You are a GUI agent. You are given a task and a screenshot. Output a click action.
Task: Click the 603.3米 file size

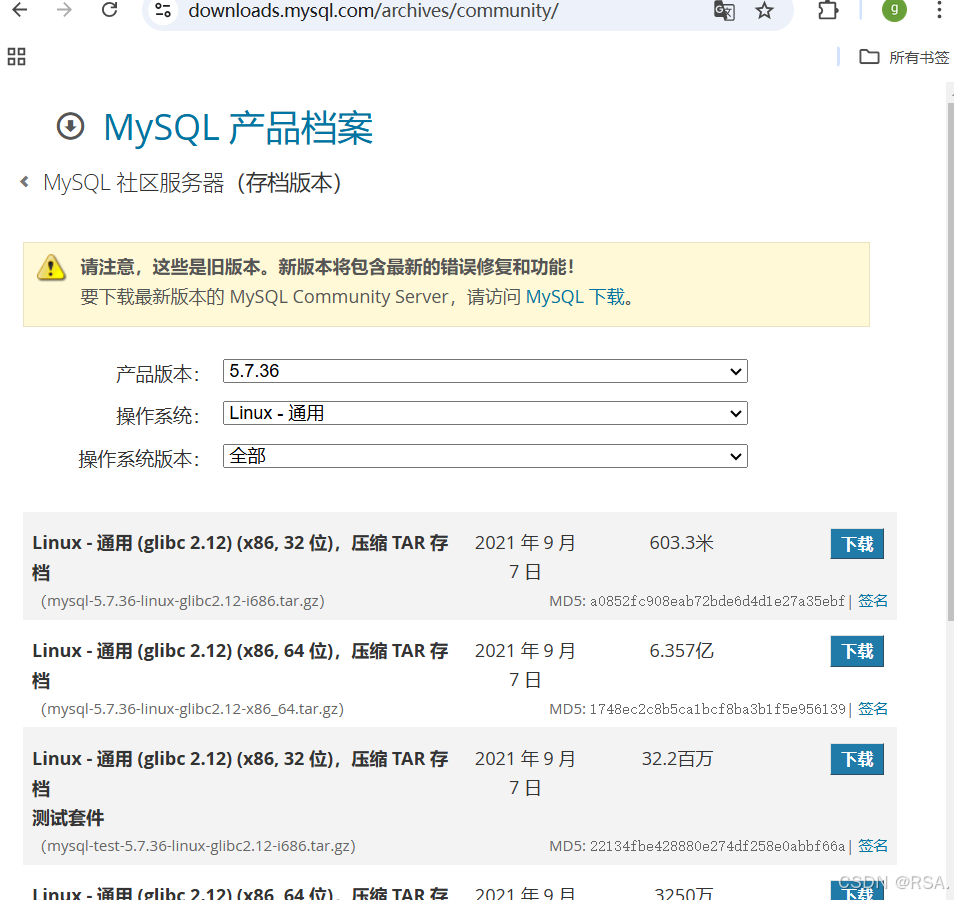point(681,543)
